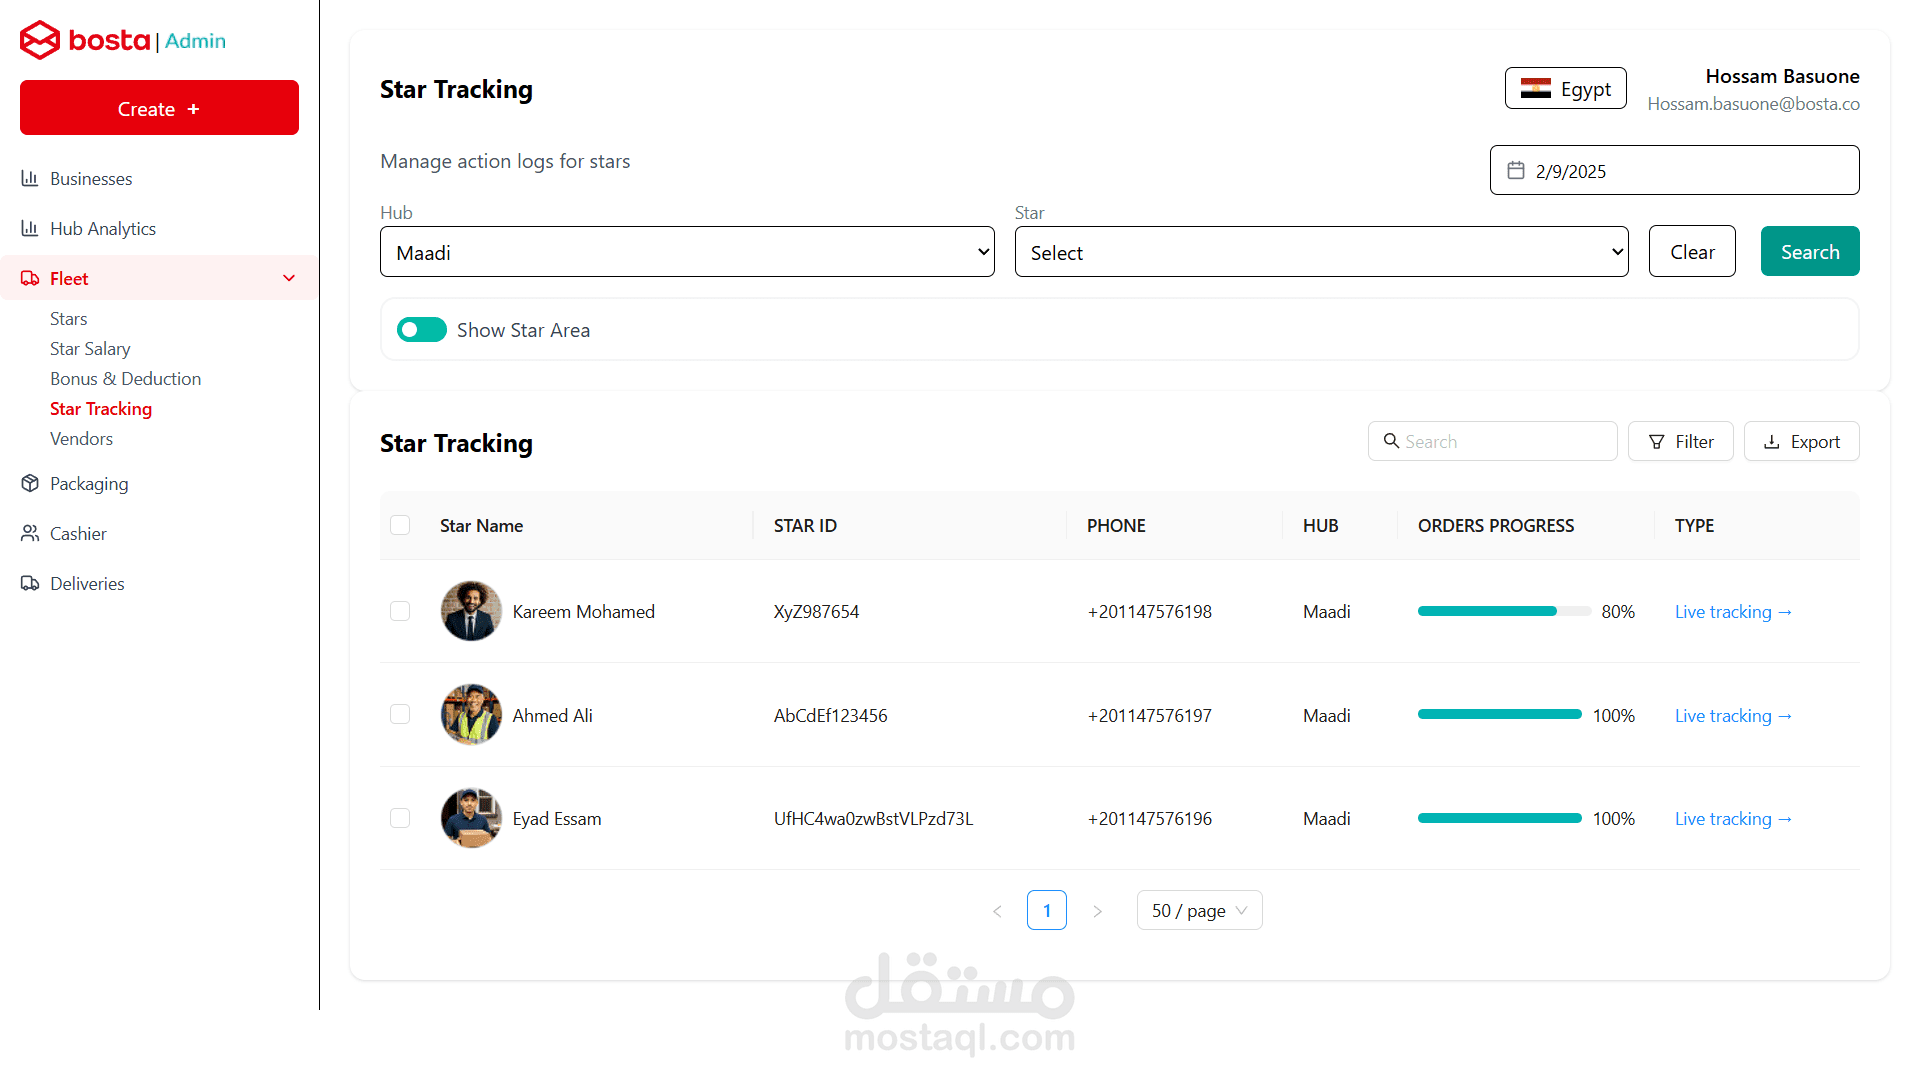Open the Egypt country selector
The height and width of the screenshot is (1080, 1920).
point(1566,88)
